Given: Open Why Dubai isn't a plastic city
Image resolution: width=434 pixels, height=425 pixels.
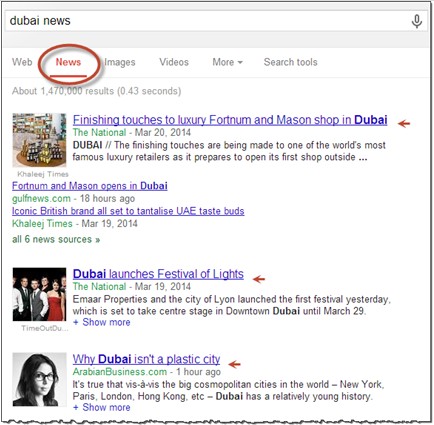Looking at the screenshot, I should coord(146,359).
